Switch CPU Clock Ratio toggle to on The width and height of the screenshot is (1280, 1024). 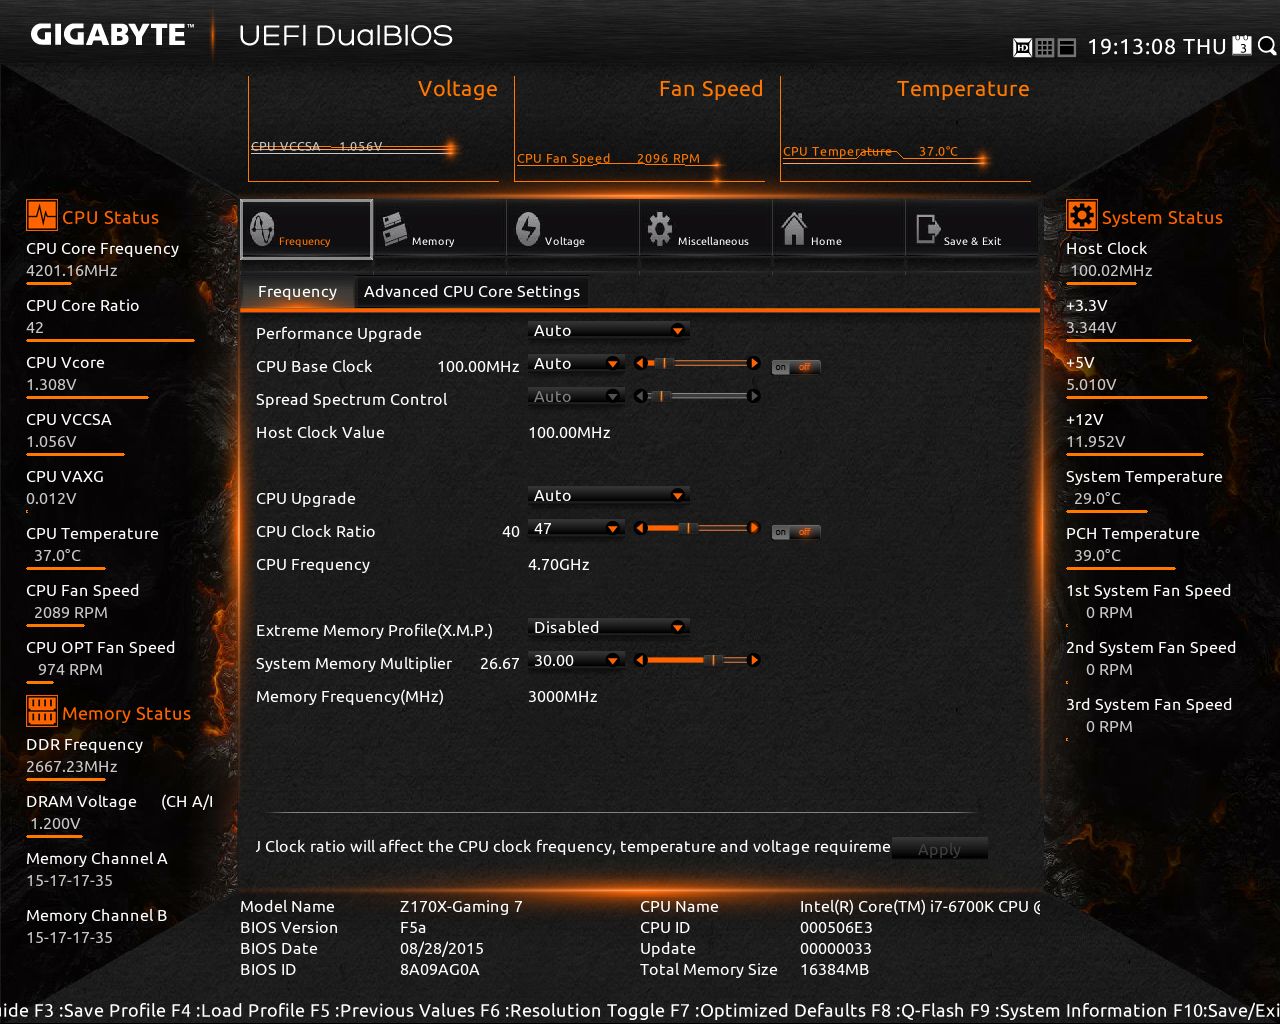(x=780, y=532)
